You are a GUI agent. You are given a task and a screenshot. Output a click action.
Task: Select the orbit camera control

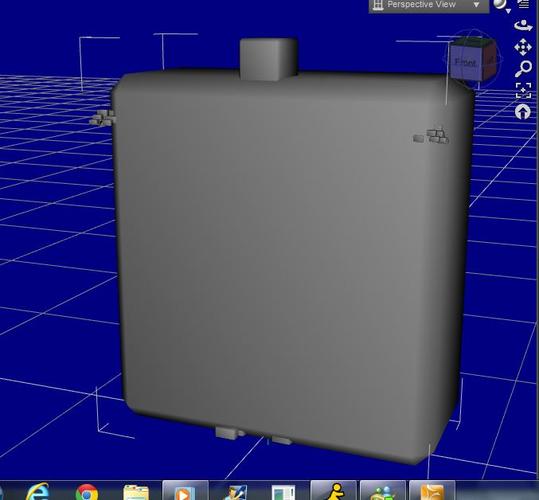coord(523,26)
